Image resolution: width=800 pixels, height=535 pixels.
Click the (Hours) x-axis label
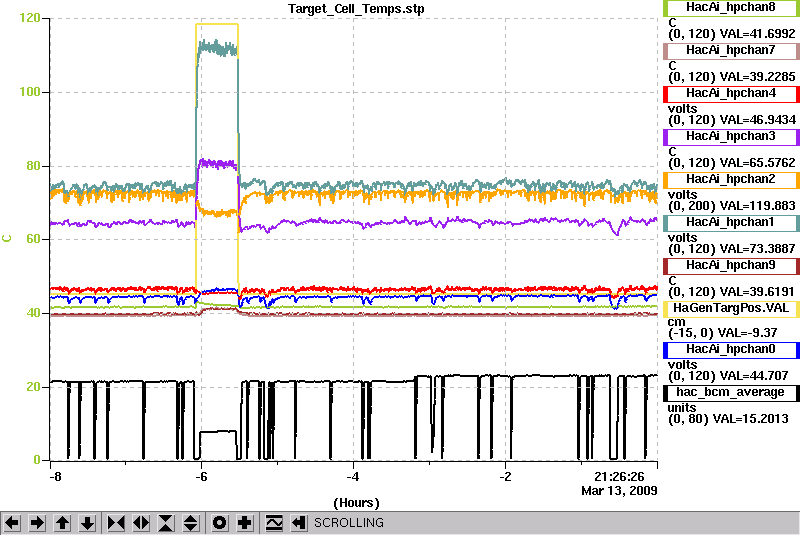(356, 503)
